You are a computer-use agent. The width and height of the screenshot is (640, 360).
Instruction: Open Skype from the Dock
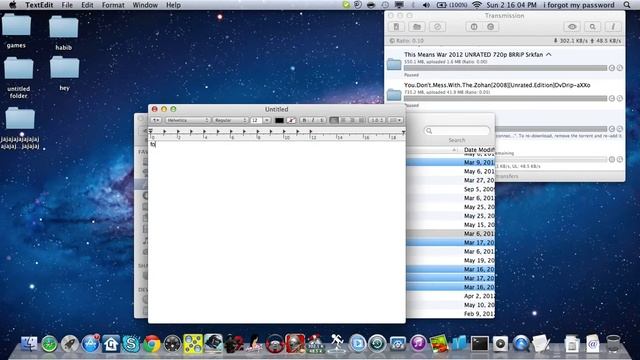tap(131, 344)
